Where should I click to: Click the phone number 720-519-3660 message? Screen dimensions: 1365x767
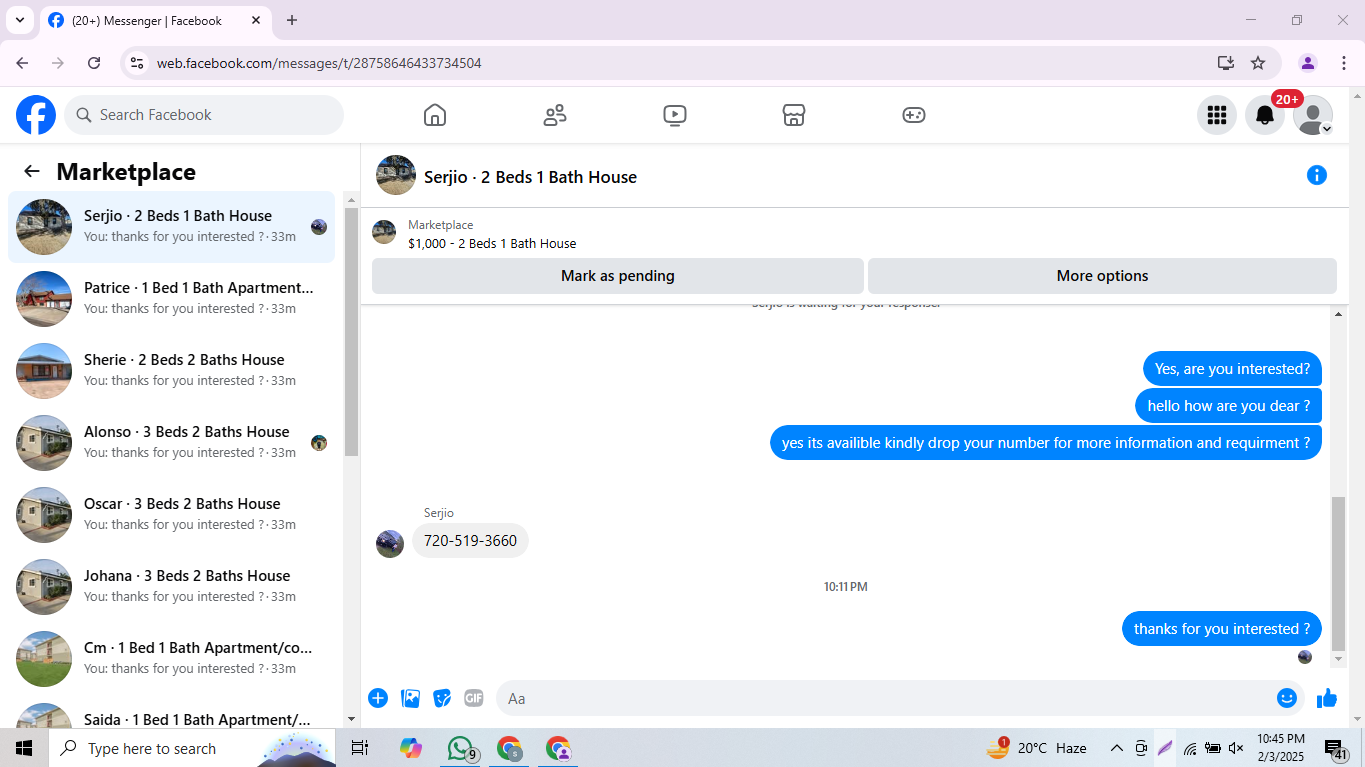[x=470, y=541]
